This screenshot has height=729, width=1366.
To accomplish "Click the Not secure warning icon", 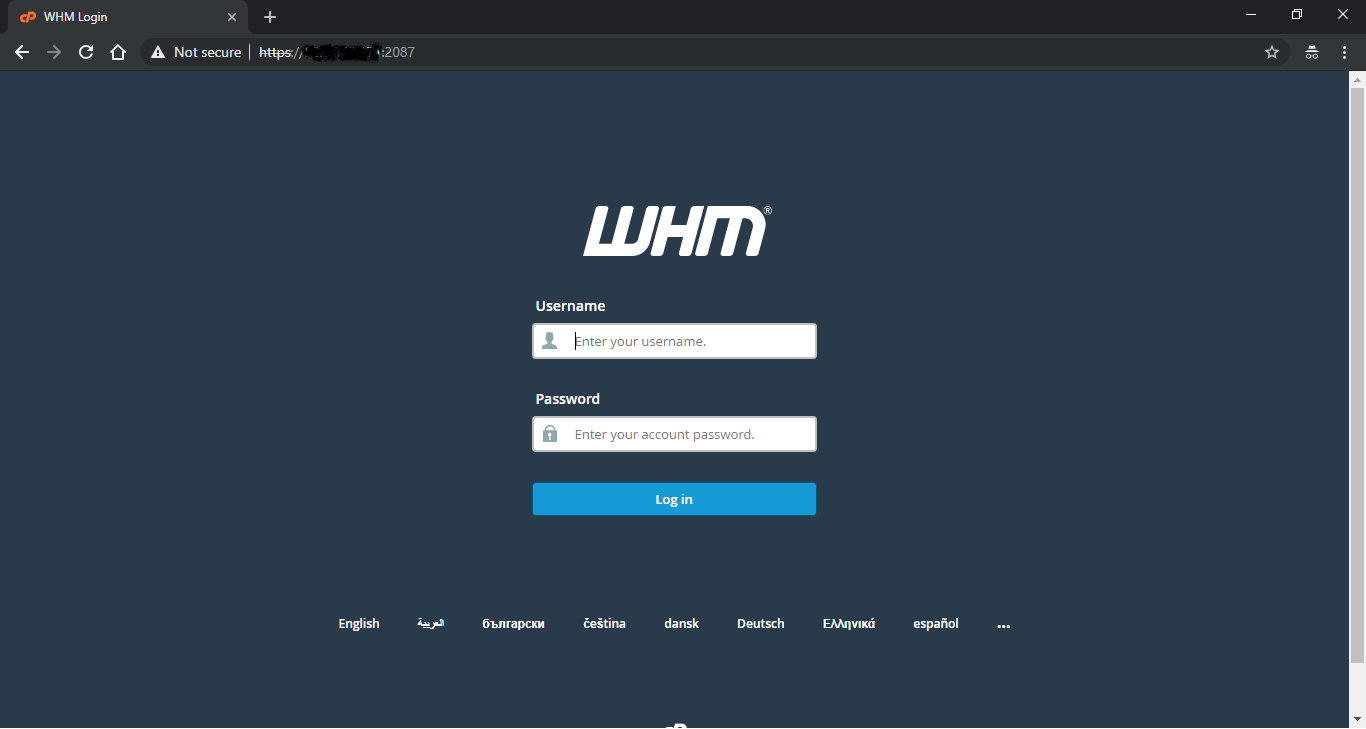I will (x=158, y=52).
